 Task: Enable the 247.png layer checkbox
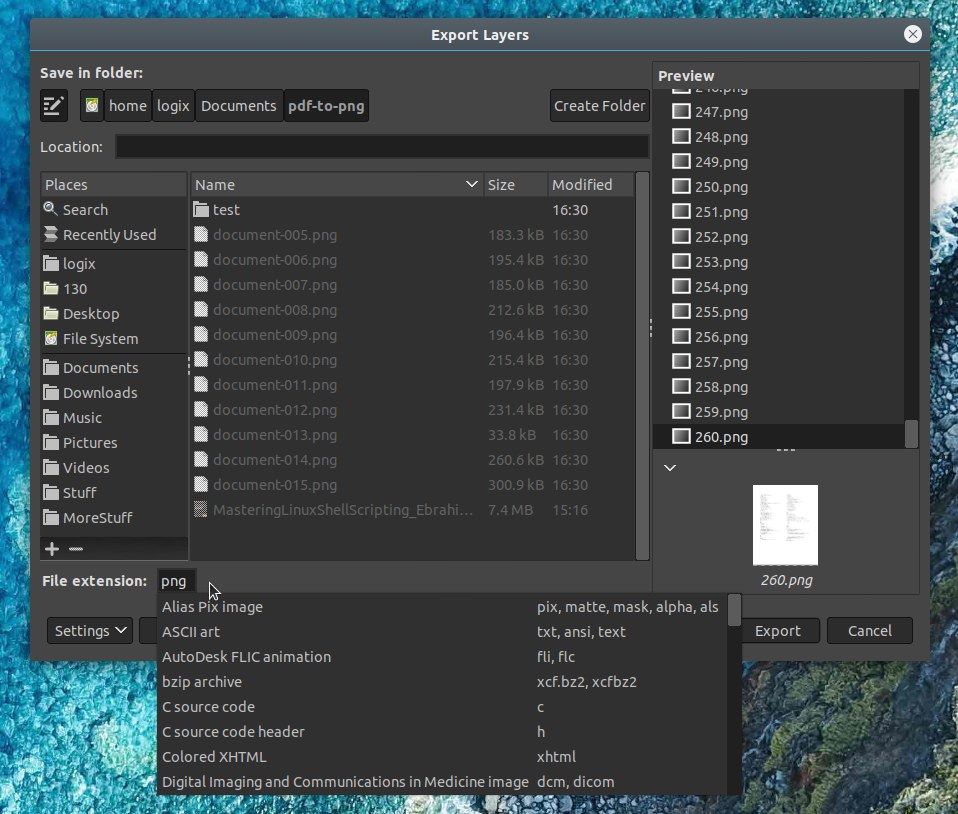tap(683, 112)
